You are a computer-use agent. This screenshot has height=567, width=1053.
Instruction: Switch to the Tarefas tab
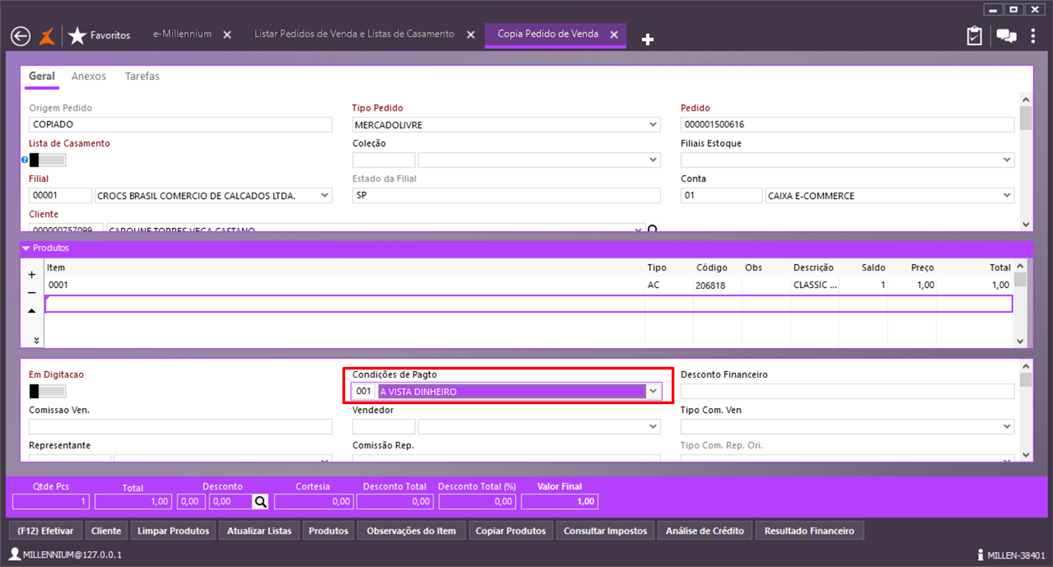click(142, 77)
